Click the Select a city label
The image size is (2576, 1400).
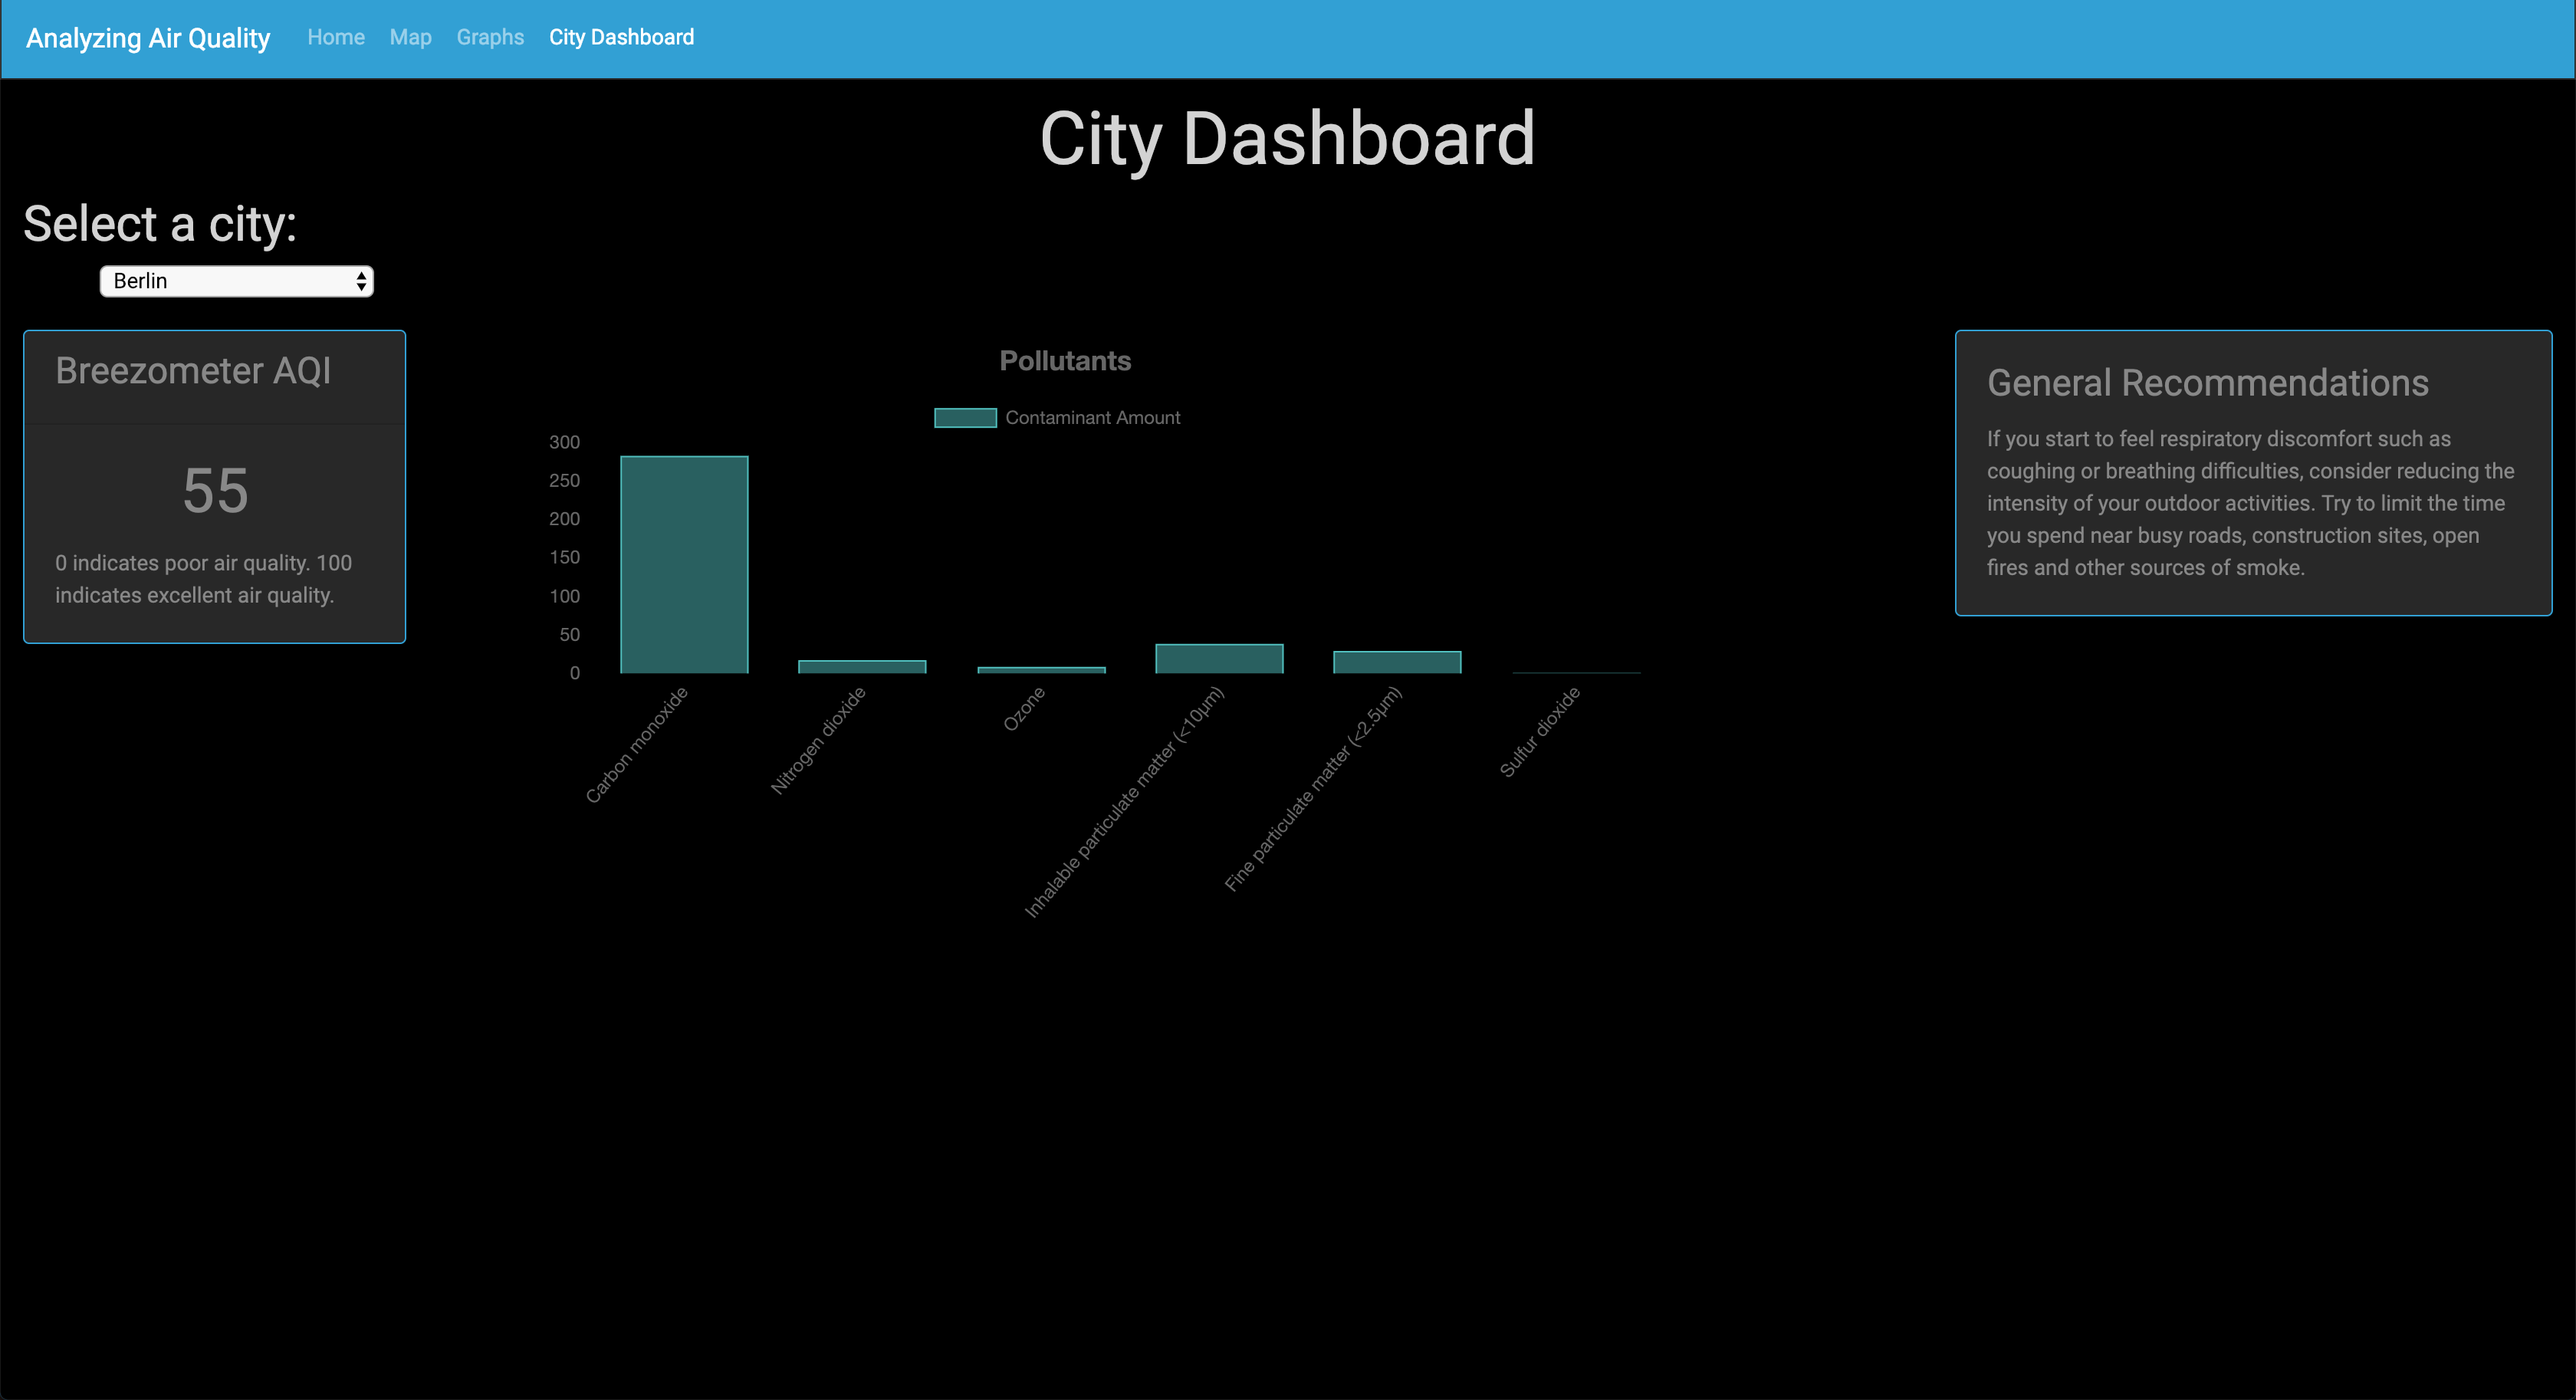click(160, 223)
